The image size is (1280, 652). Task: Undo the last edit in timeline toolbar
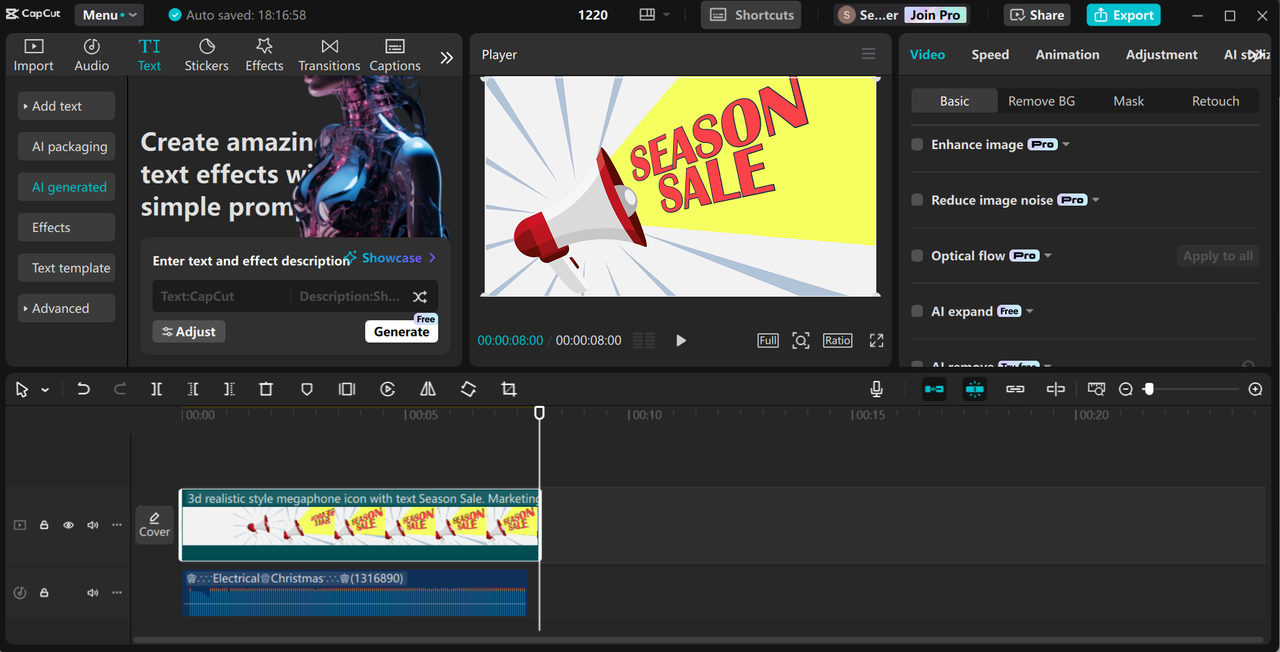point(84,389)
